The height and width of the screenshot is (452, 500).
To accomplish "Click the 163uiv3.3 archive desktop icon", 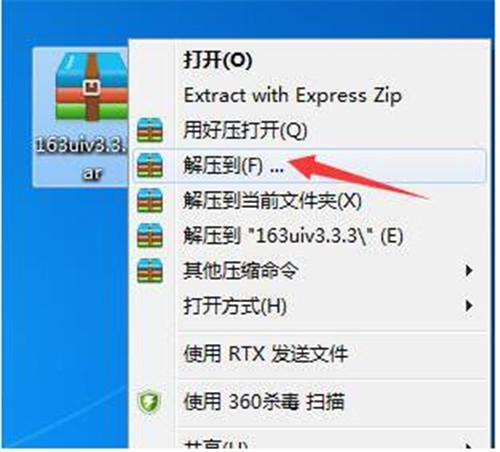I will point(92,87).
